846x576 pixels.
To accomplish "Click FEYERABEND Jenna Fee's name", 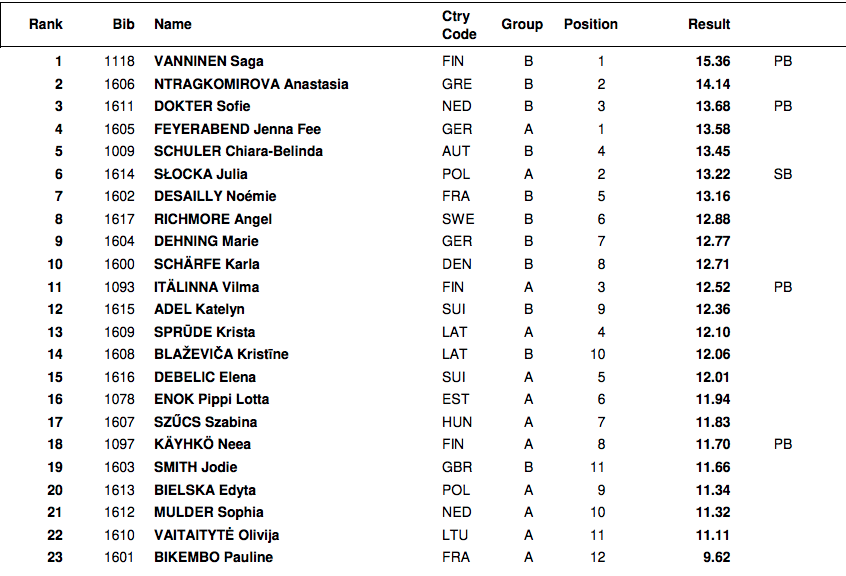I will point(237,129).
